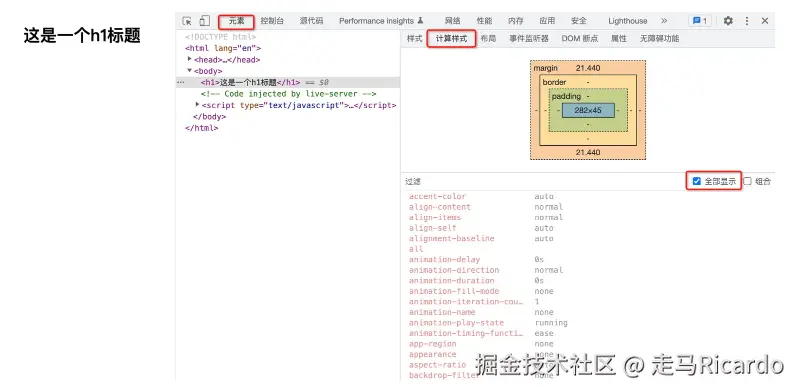Toggle the device toolbar icon
798x392 pixels.
point(204,21)
